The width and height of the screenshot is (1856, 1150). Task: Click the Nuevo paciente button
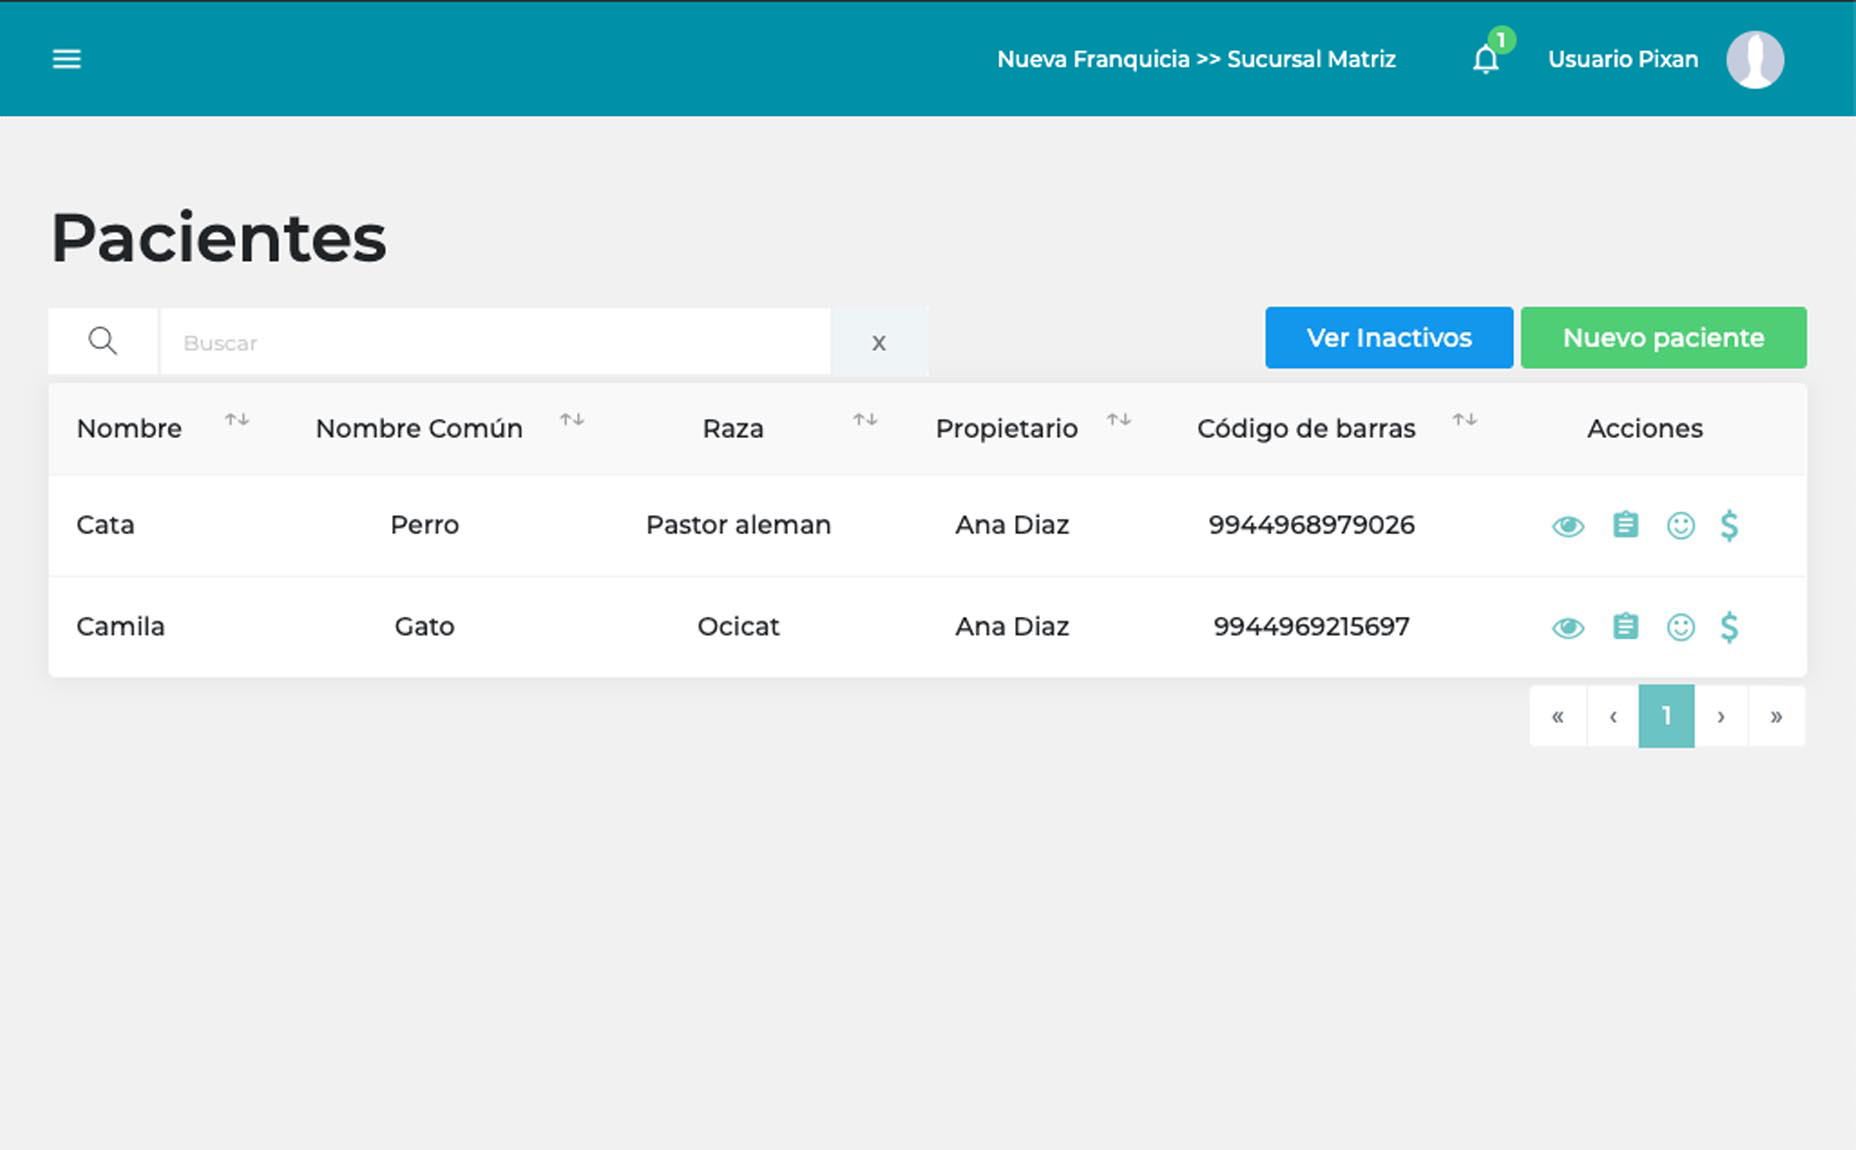tap(1663, 338)
